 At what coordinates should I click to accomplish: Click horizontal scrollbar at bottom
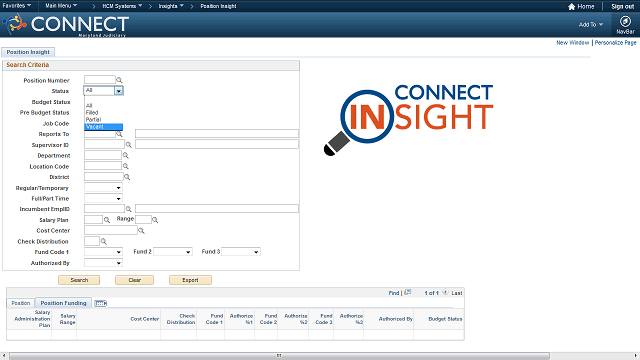[x=279, y=356]
